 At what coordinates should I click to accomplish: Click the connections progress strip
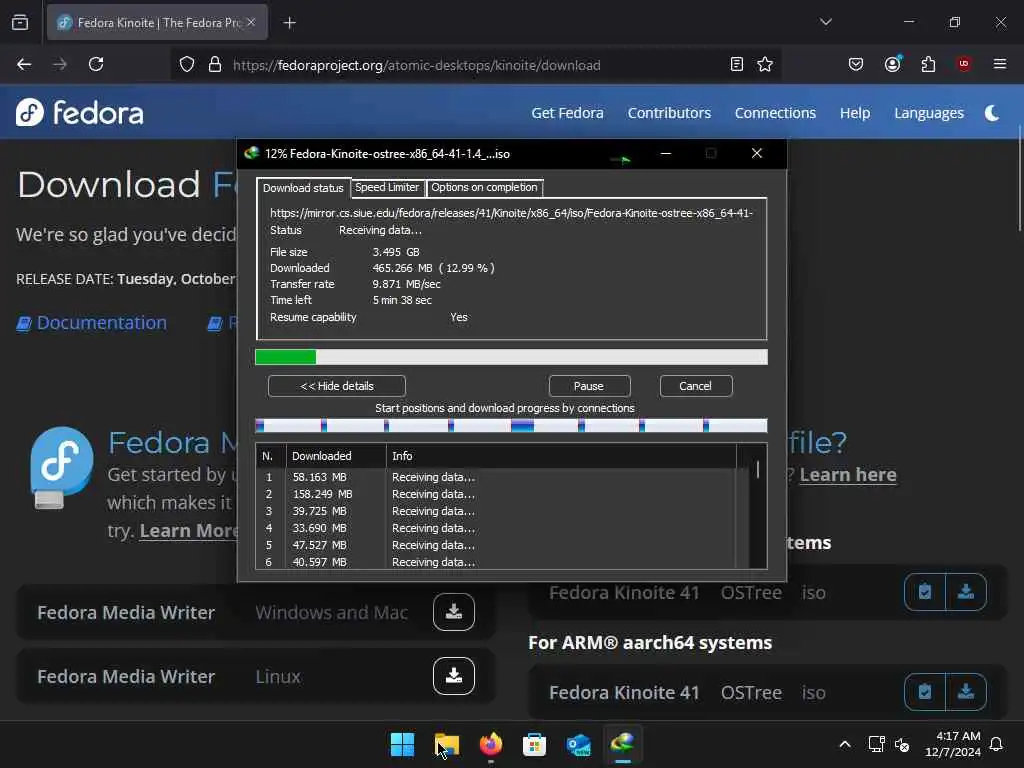pyautogui.click(x=511, y=426)
